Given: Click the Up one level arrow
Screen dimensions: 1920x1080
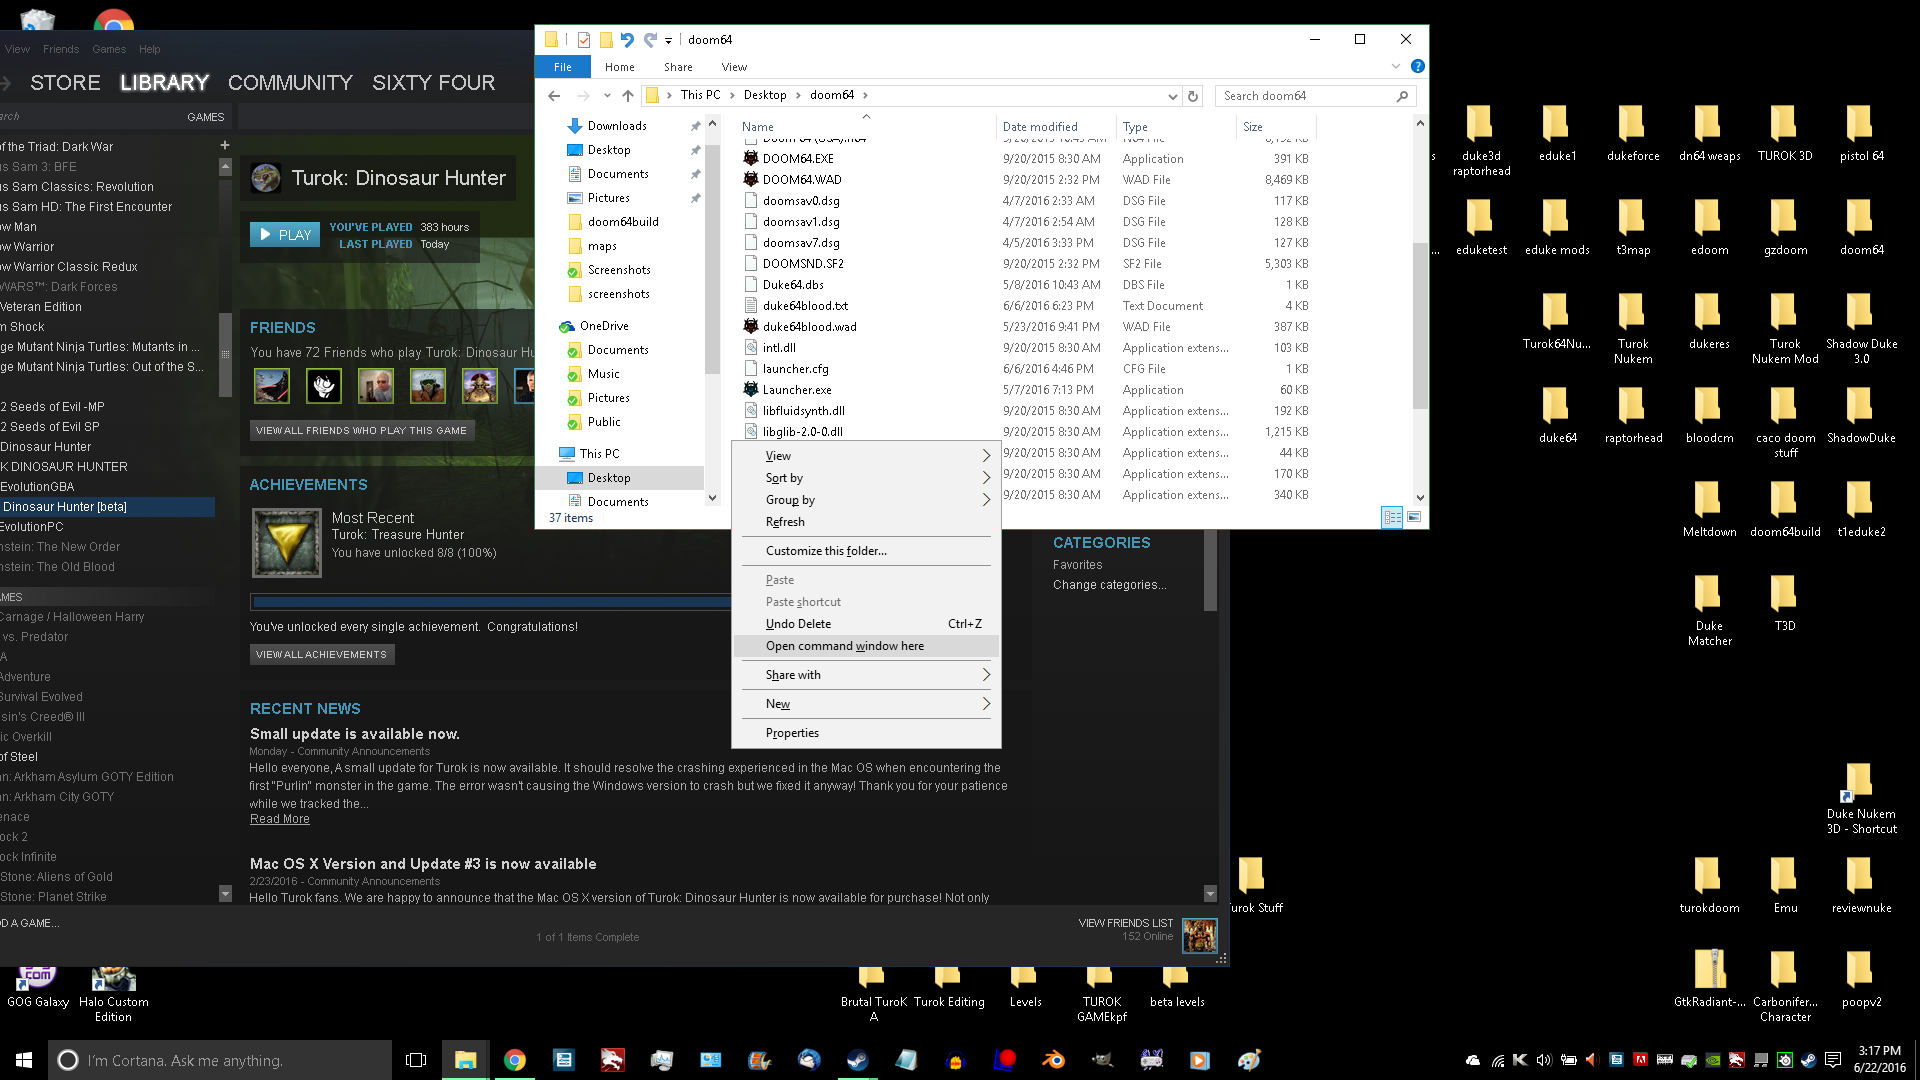Looking at the screenshot, I should coord(627,96).
